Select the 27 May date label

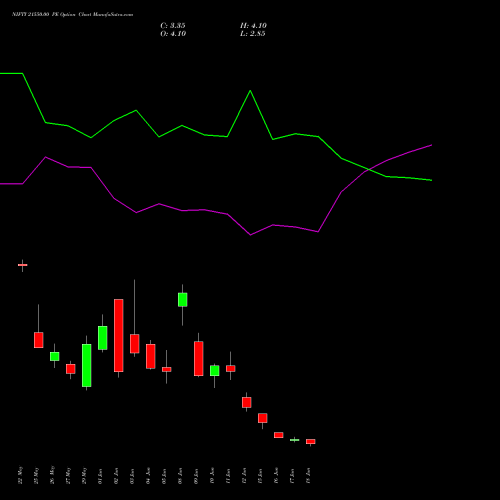pyautogui.click(x=68, y=475)
